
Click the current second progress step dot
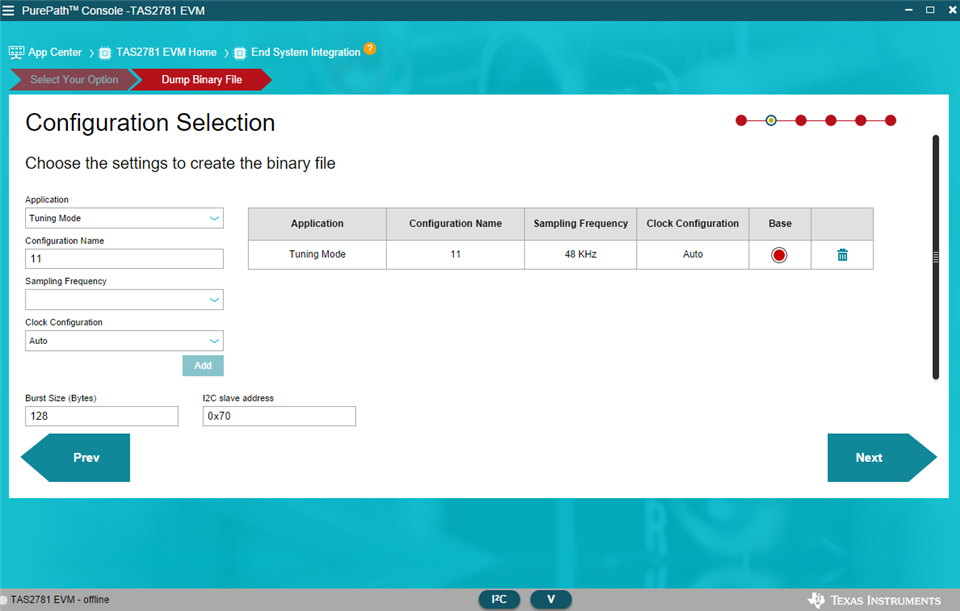[771, 120]
